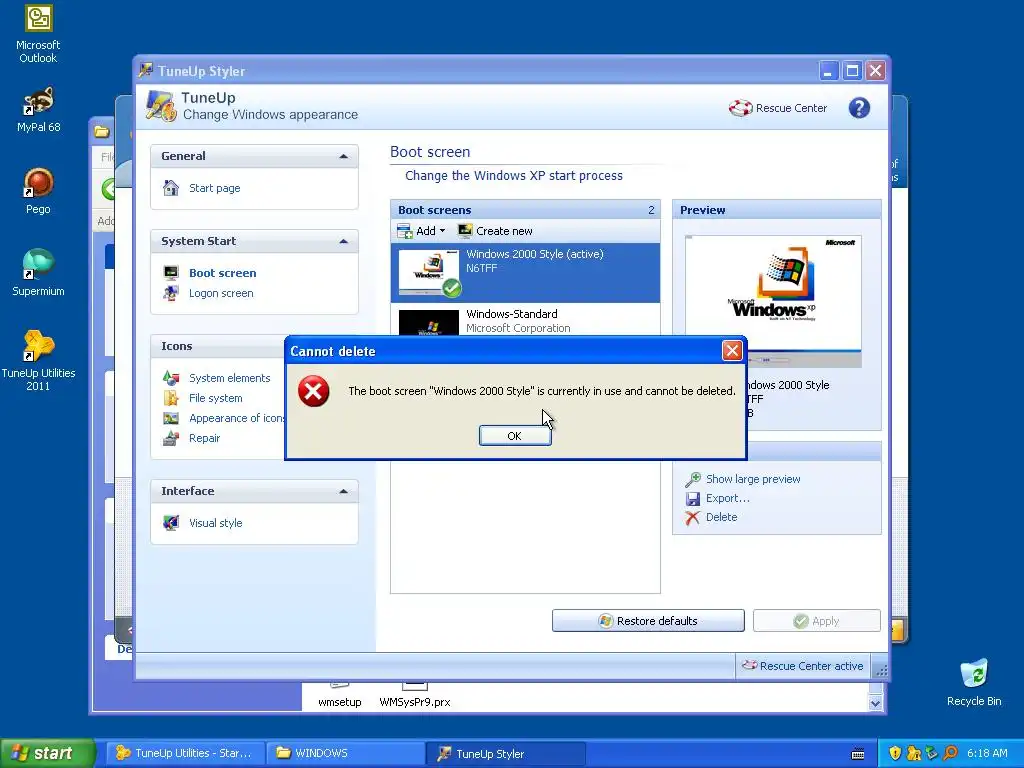Image resolution: width=1024 pixels, height=768 pixels.
Task: Open Visual style settings
Action: coord(216,523)
